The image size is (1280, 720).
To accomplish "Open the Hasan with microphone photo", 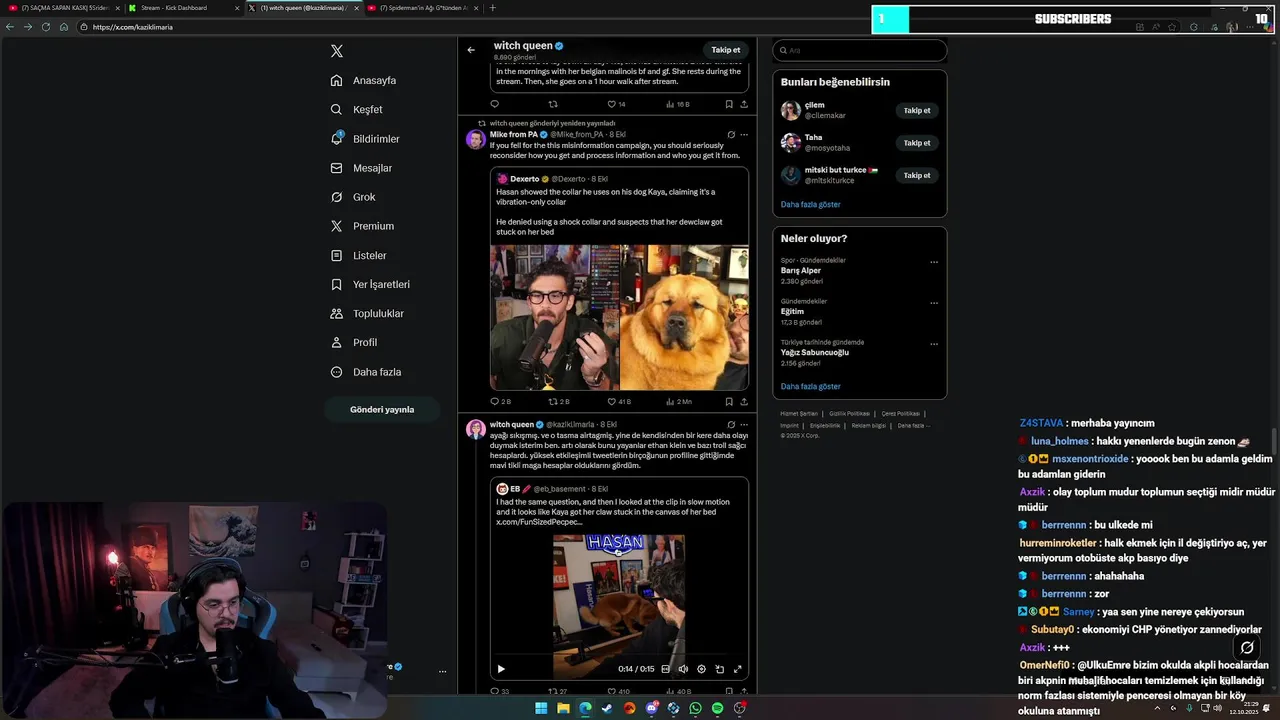I will point(554,317).
